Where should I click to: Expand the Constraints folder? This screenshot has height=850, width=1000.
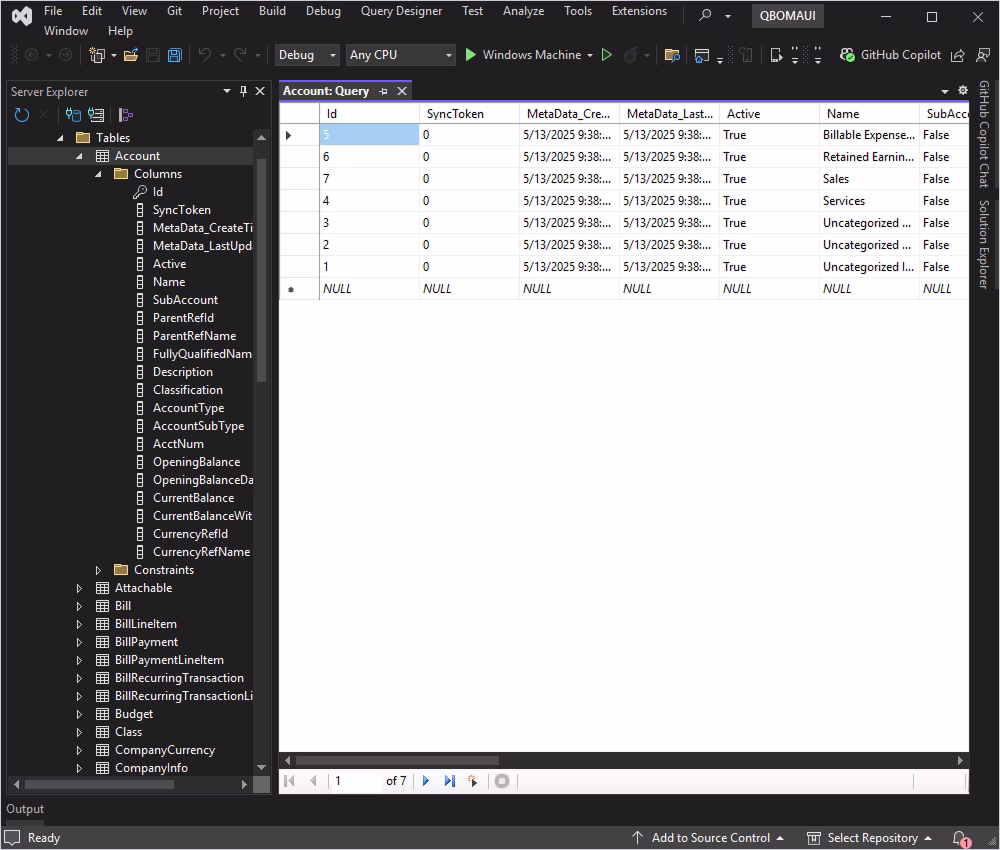point(98,570)
